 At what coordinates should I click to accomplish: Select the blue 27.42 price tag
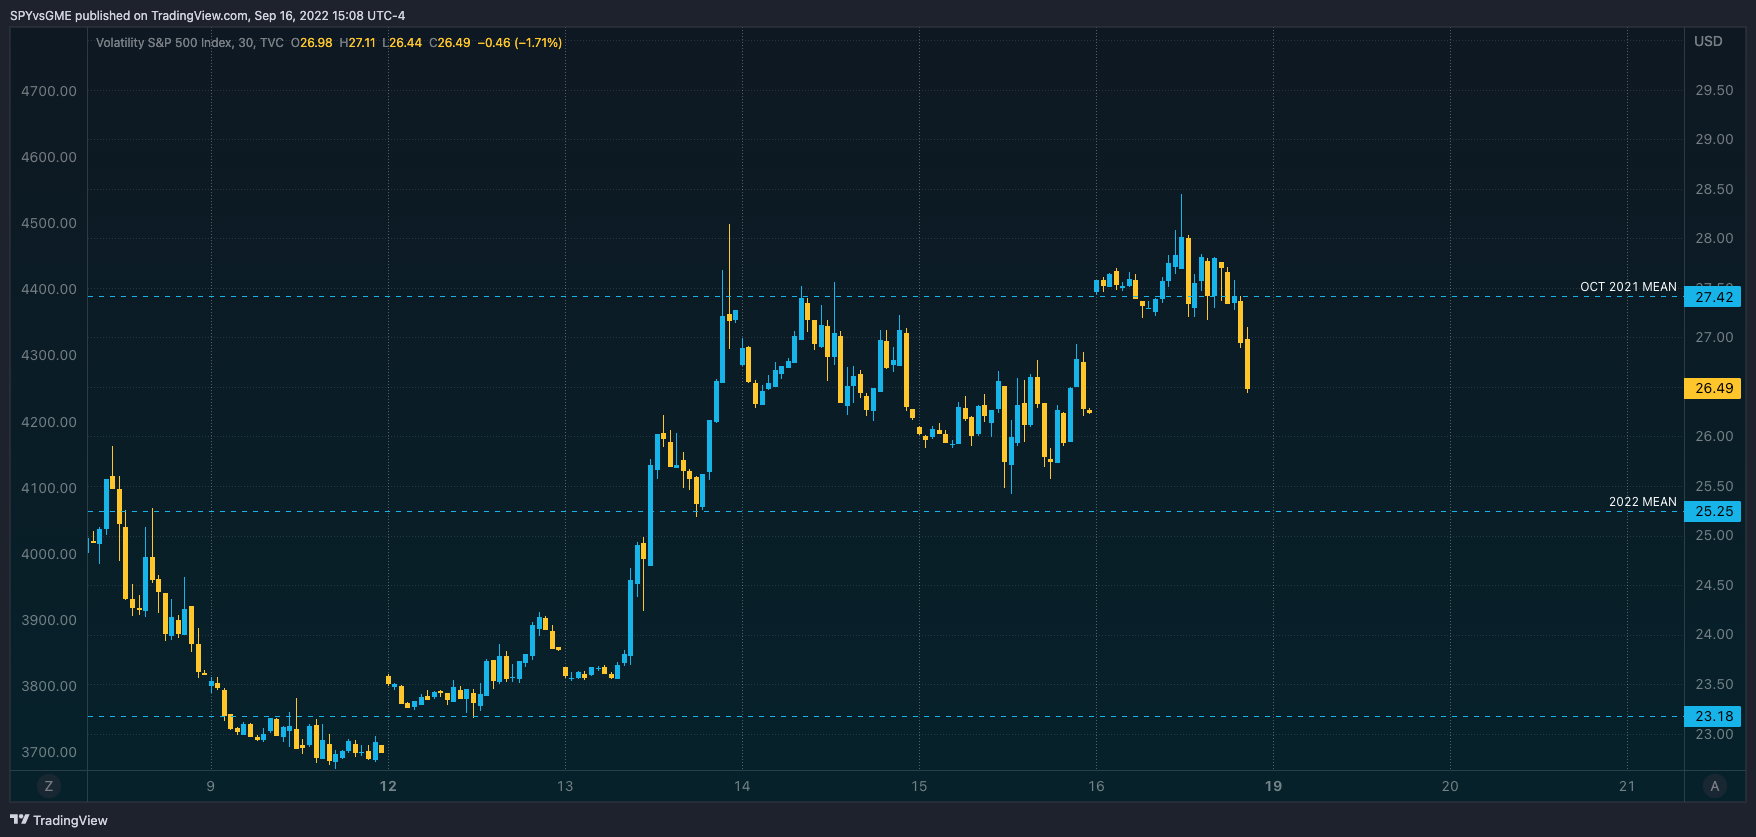tap(1713, 297)
